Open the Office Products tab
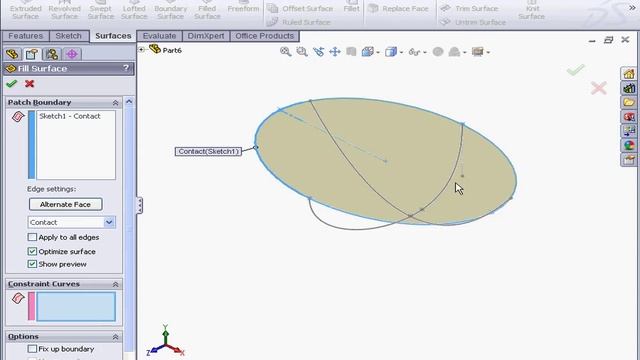 point(264,36)
